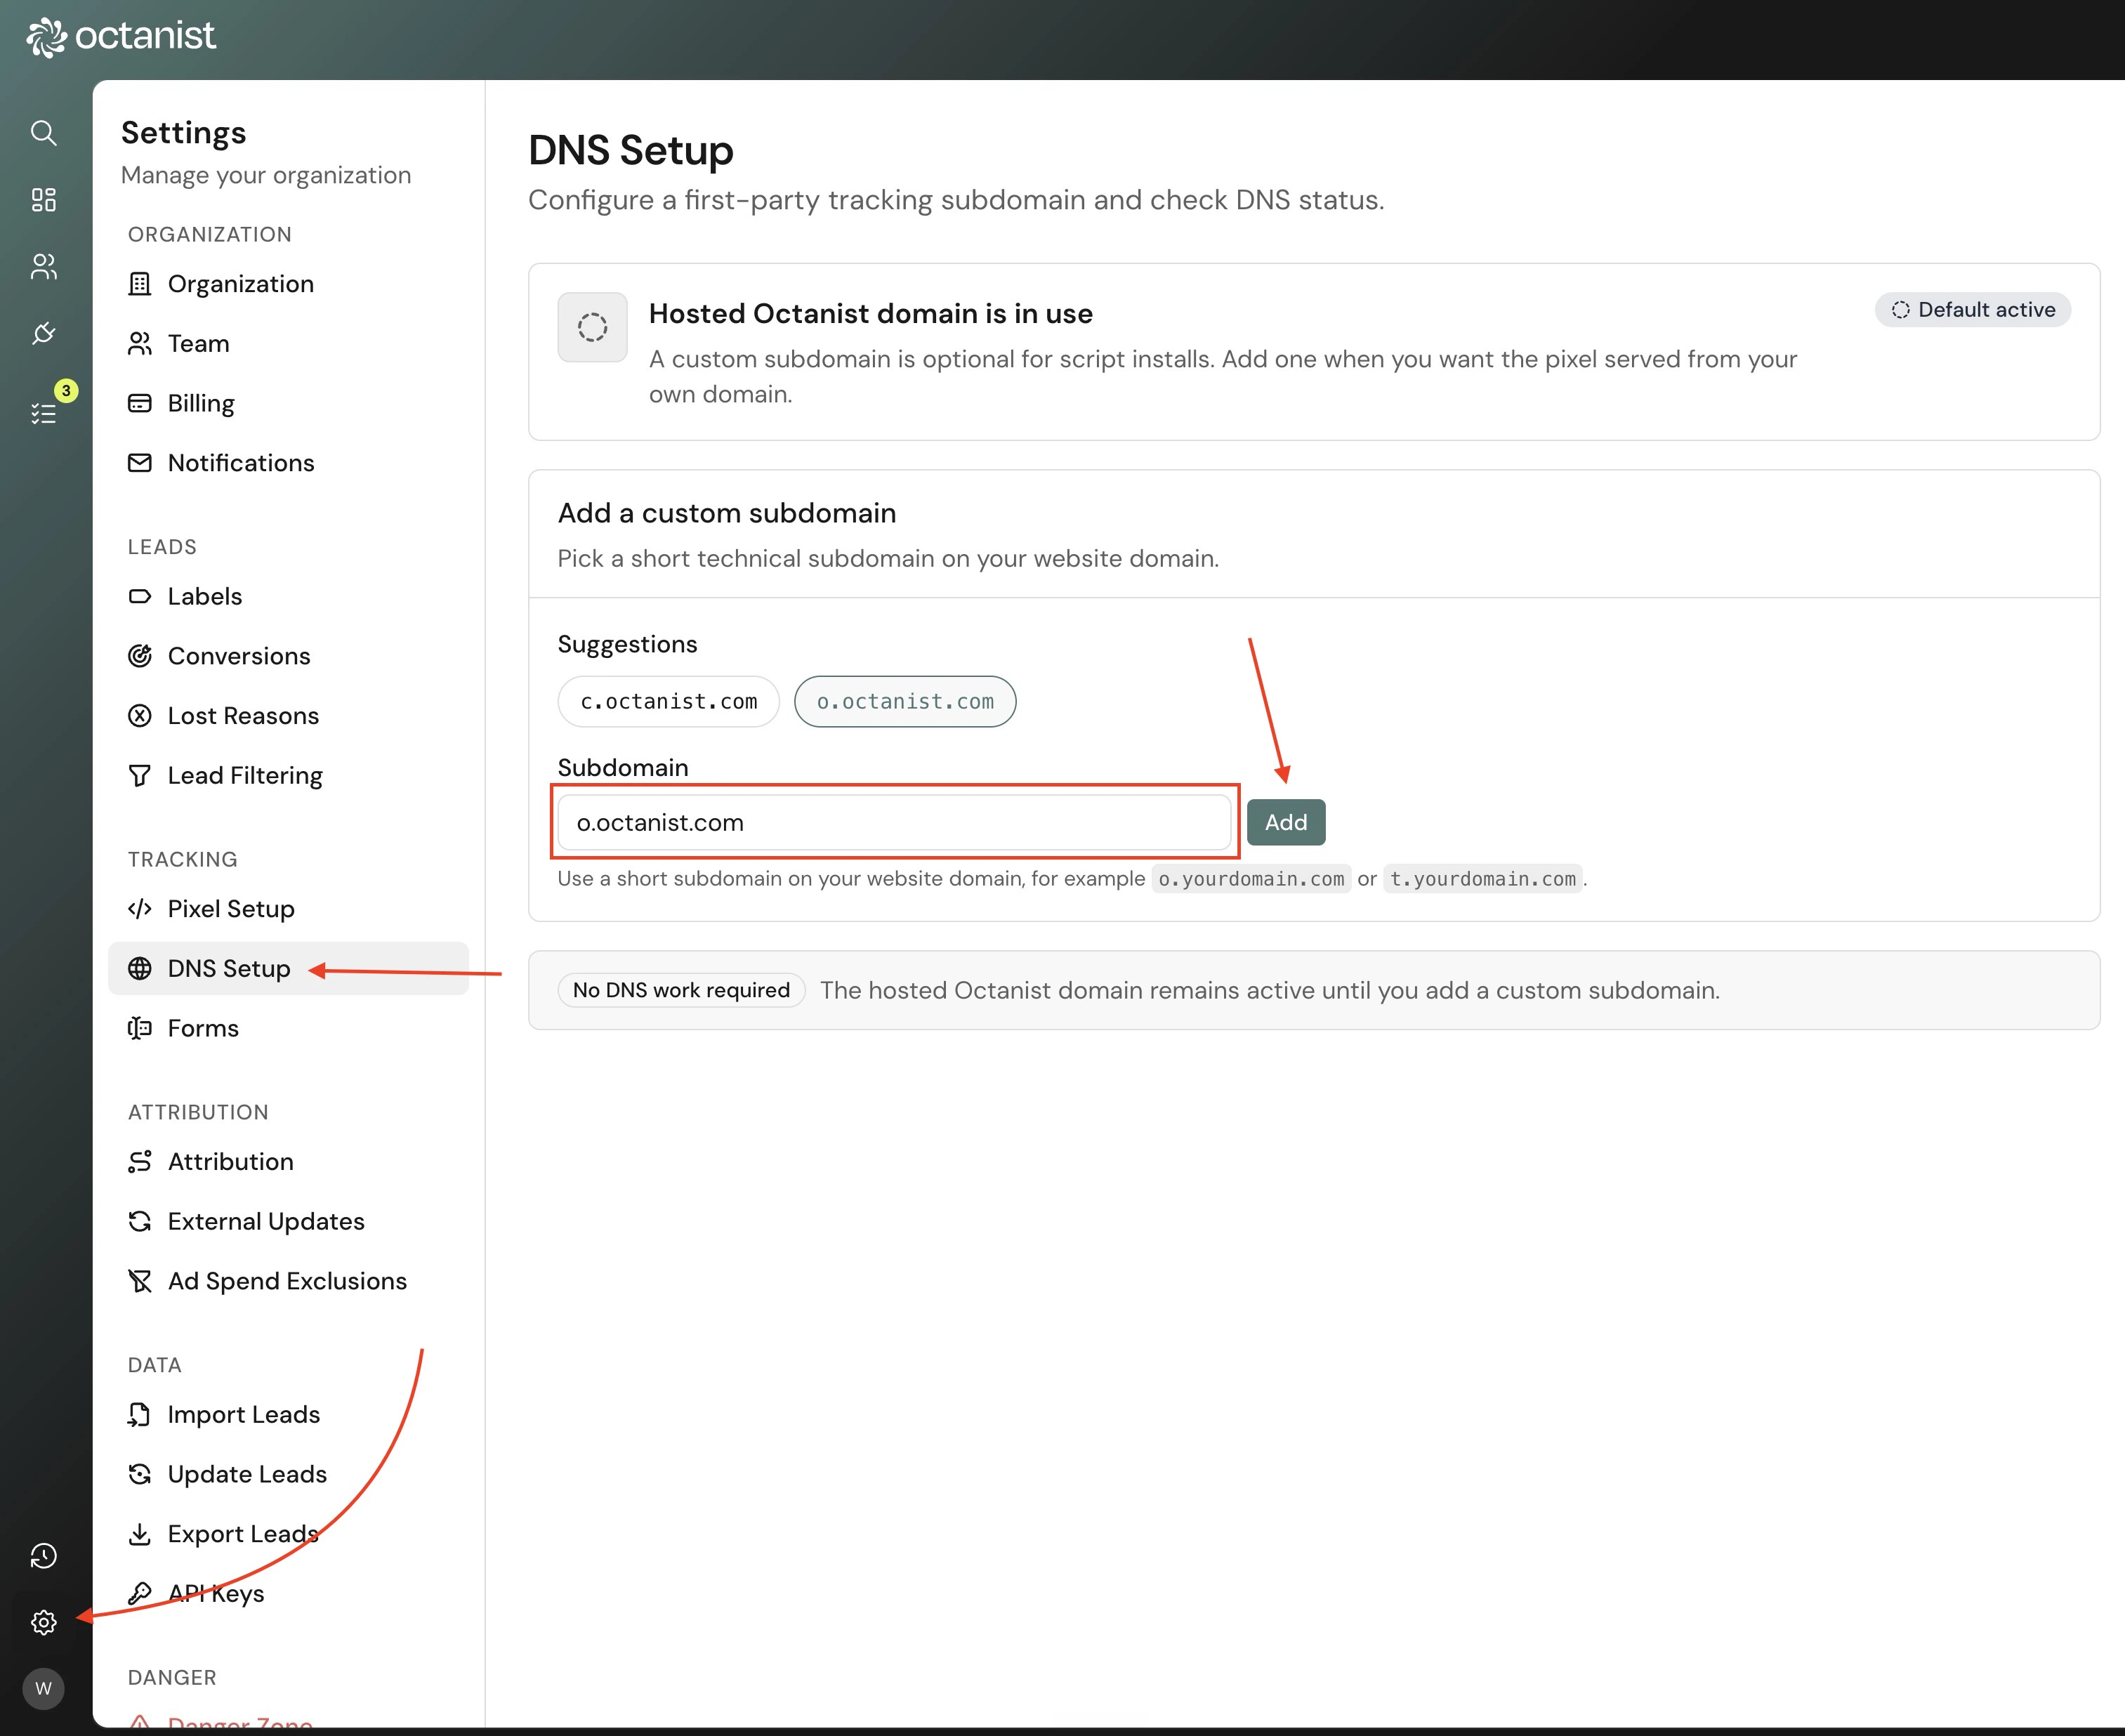Go to Lead Filtering

288,776
